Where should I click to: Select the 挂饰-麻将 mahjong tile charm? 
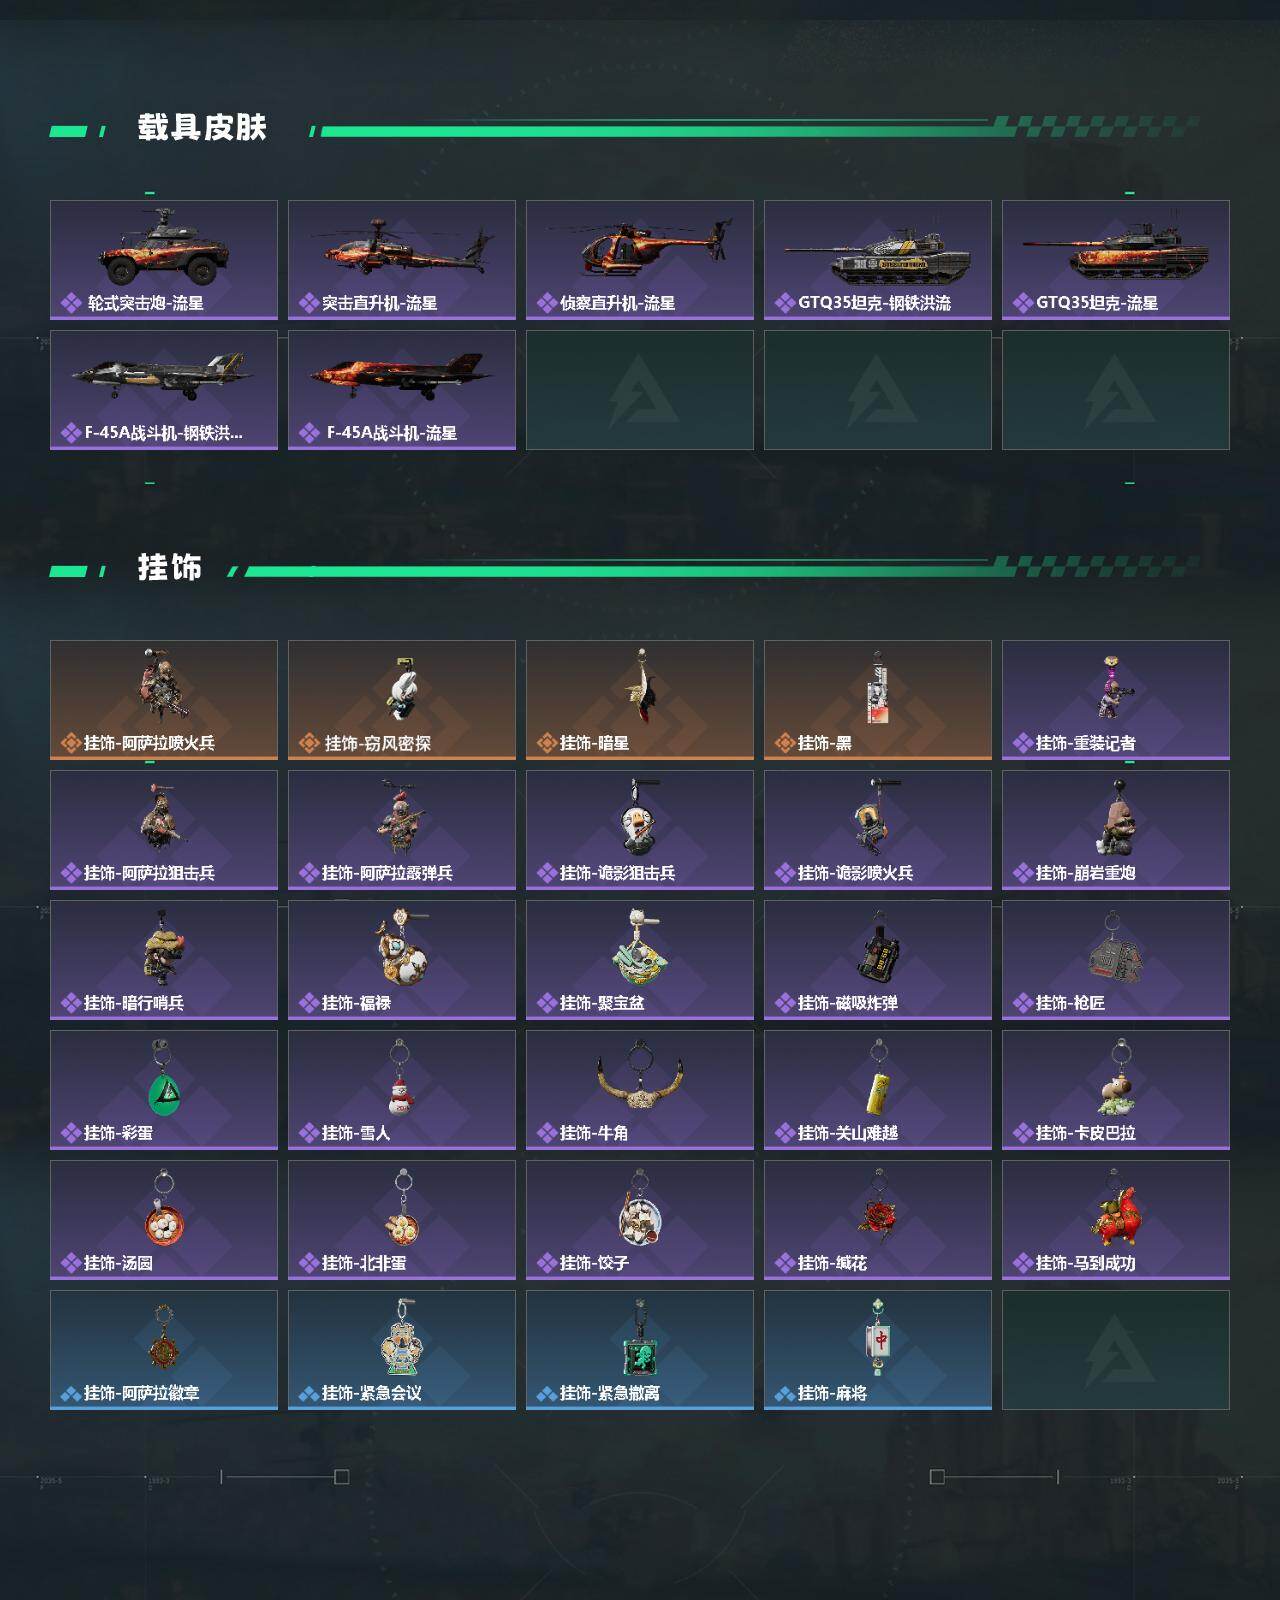[x=878, y=1350]
